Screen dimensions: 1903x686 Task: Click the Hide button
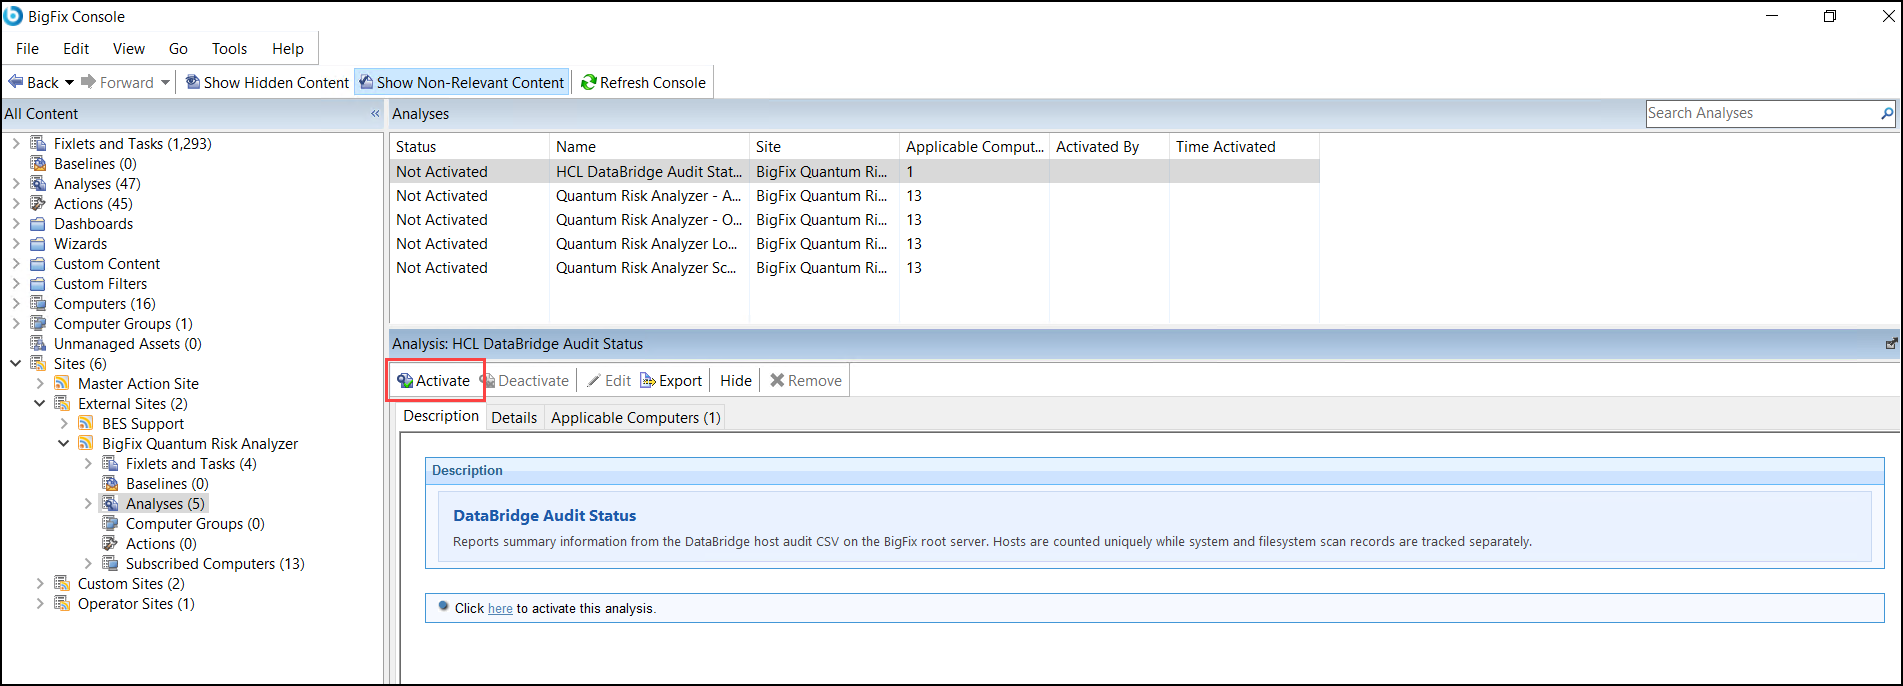click(x=735, y=380)
